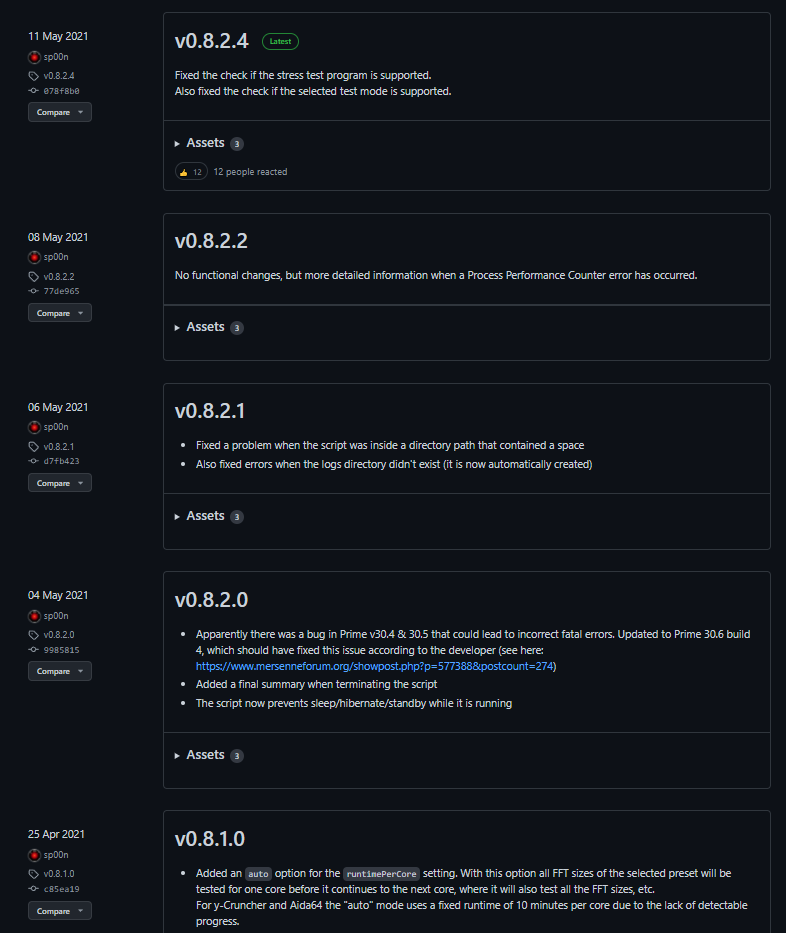786x933 pixels.
Task: Click the thumbs-up reaction with 12 count
Action: (x=191, y=172)
